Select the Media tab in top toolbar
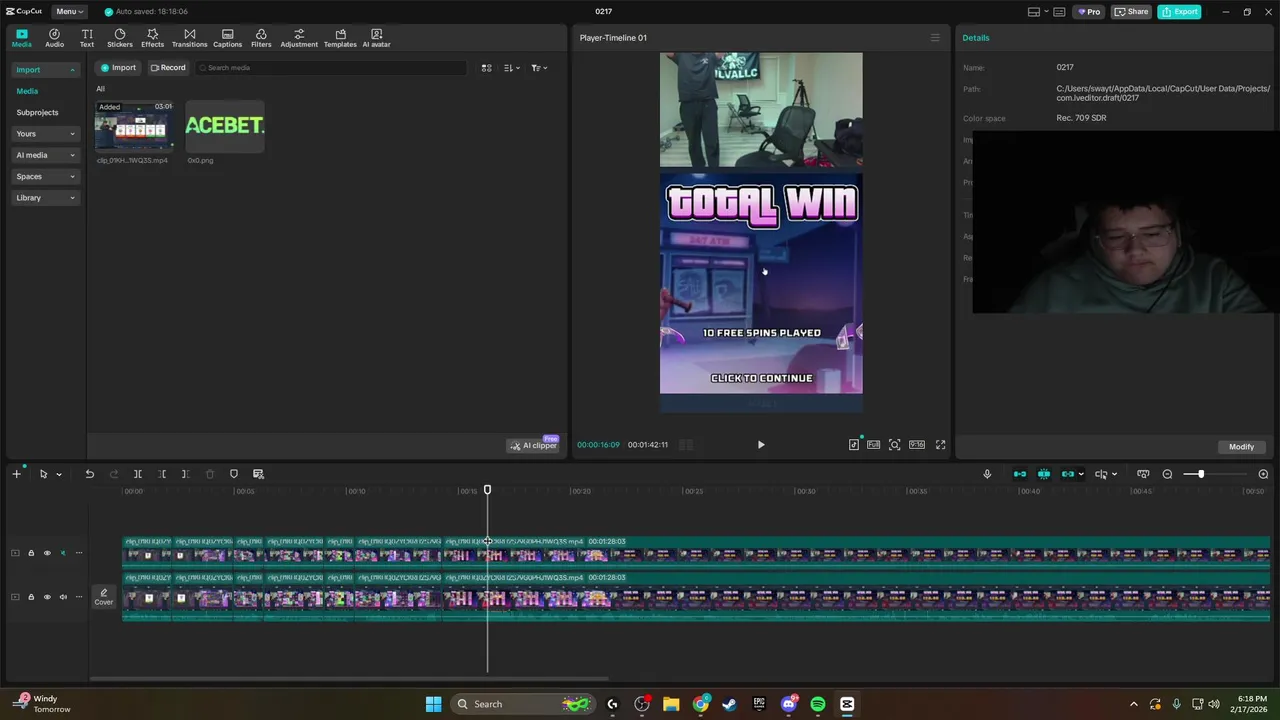1280x720 pixels. coord(21,38)
